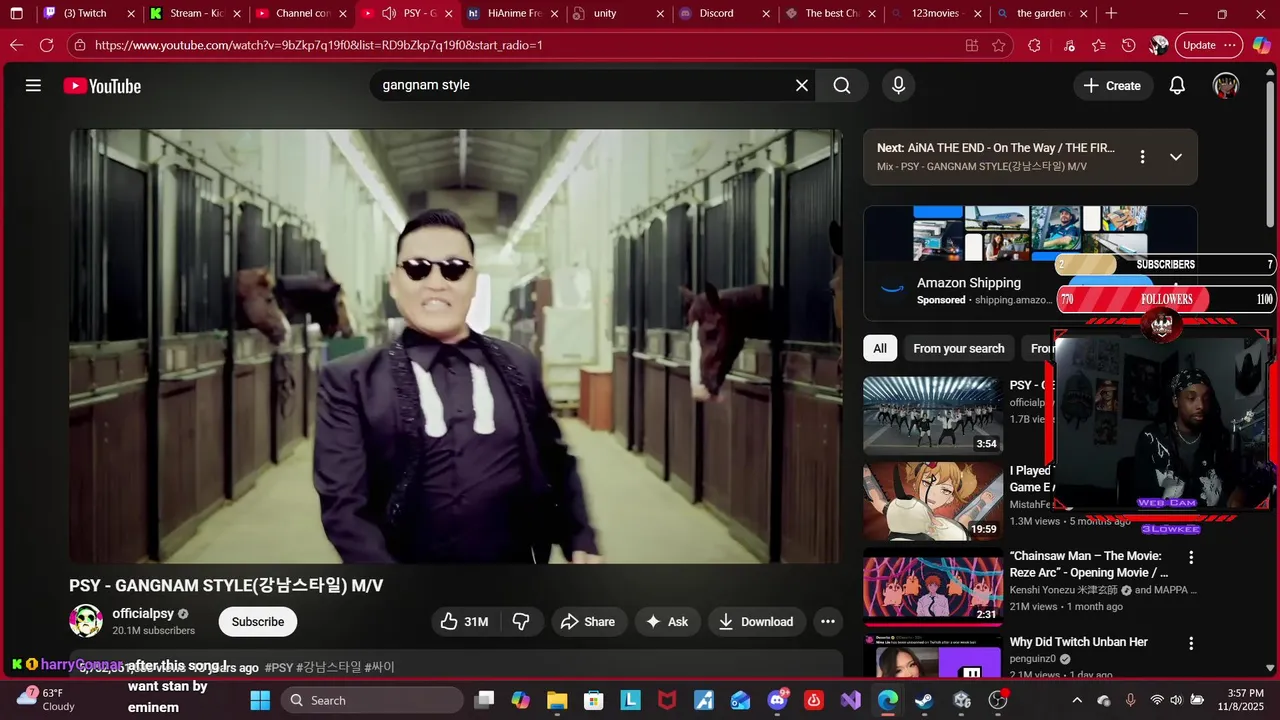Open the officialpsy channel name link
The height and width of the screenshot is (720, 1280).
coord(143,614)
